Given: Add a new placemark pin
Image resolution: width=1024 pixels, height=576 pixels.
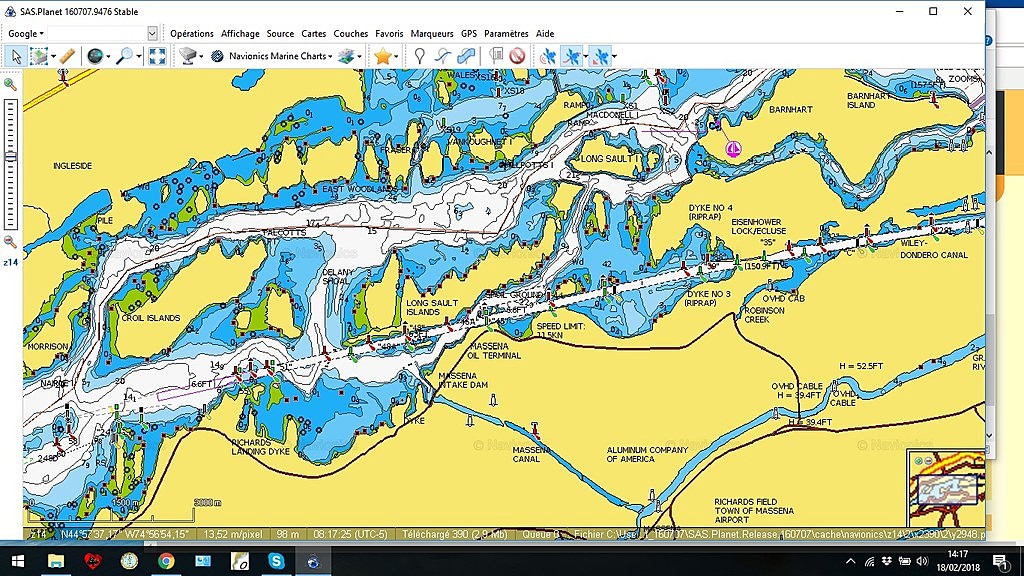Looking at the screenshot, I should click(x=419, y=56).
